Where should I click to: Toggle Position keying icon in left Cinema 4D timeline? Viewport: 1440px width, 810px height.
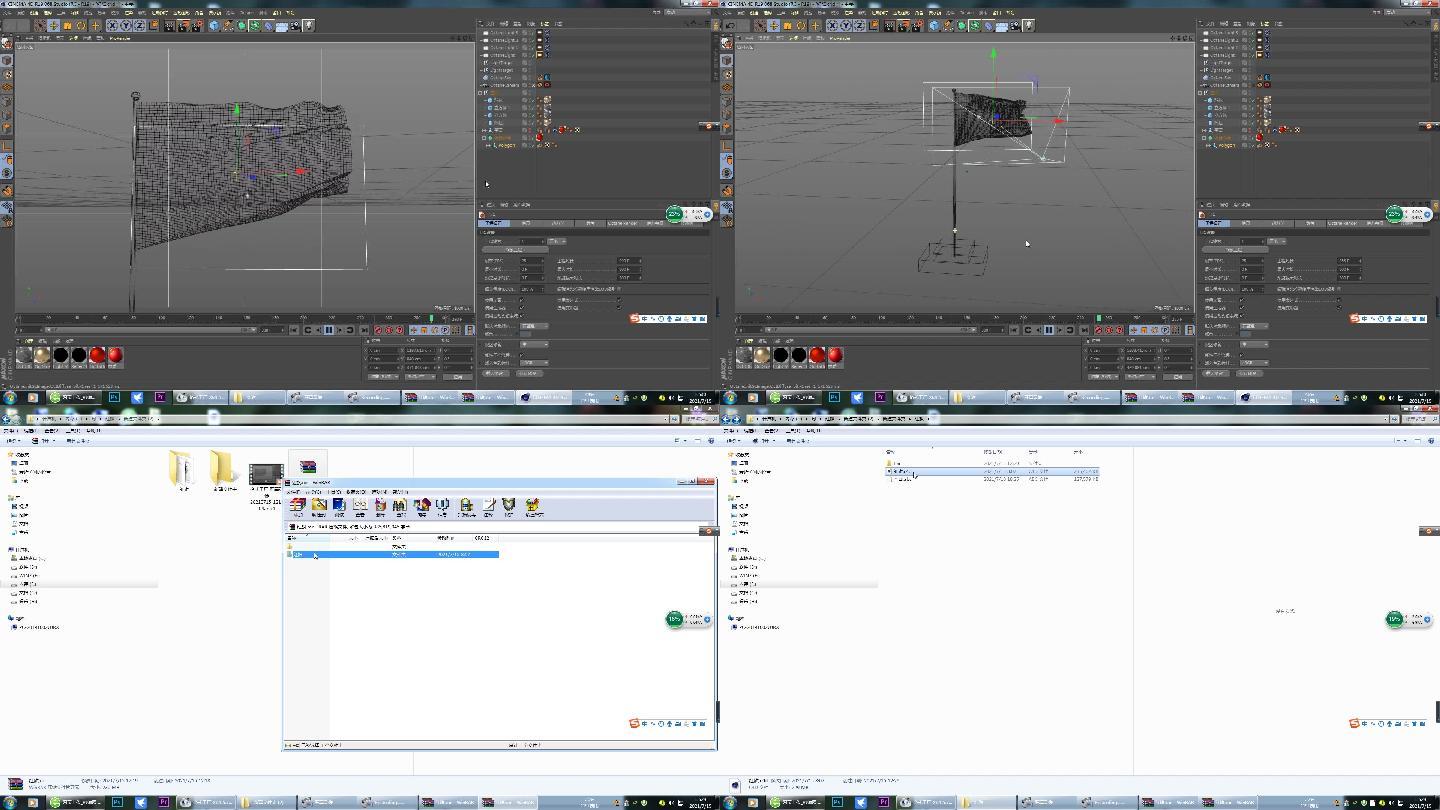coord(413,330)
